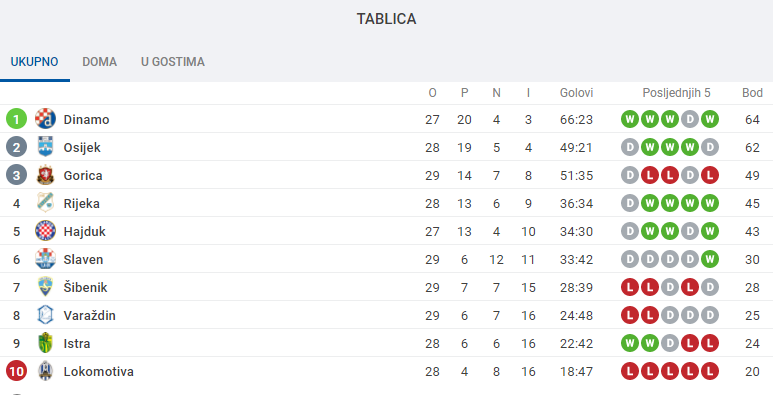This screenshot has width=773, height=395.
Task: Click Gorica's most recent loss badge
Action: 709,175
